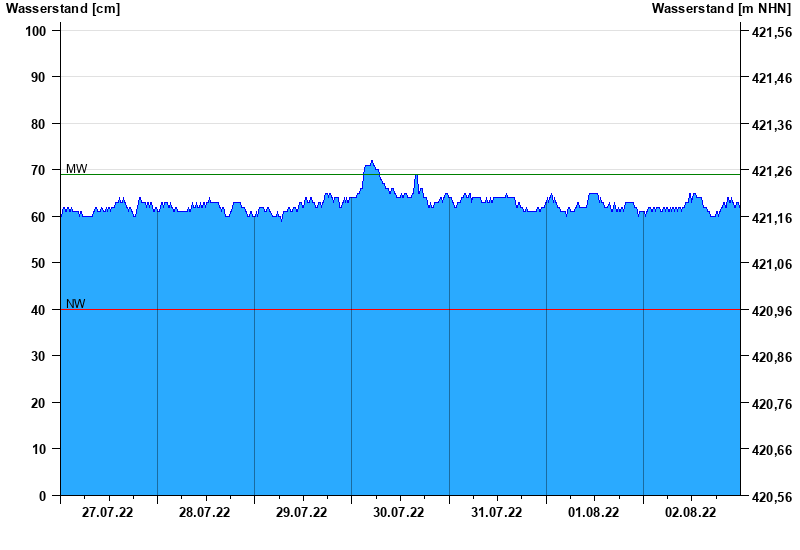The height and width of the screenshot is (550, 800).
Task: Click the 100 value on left axis
Action: 36,31
